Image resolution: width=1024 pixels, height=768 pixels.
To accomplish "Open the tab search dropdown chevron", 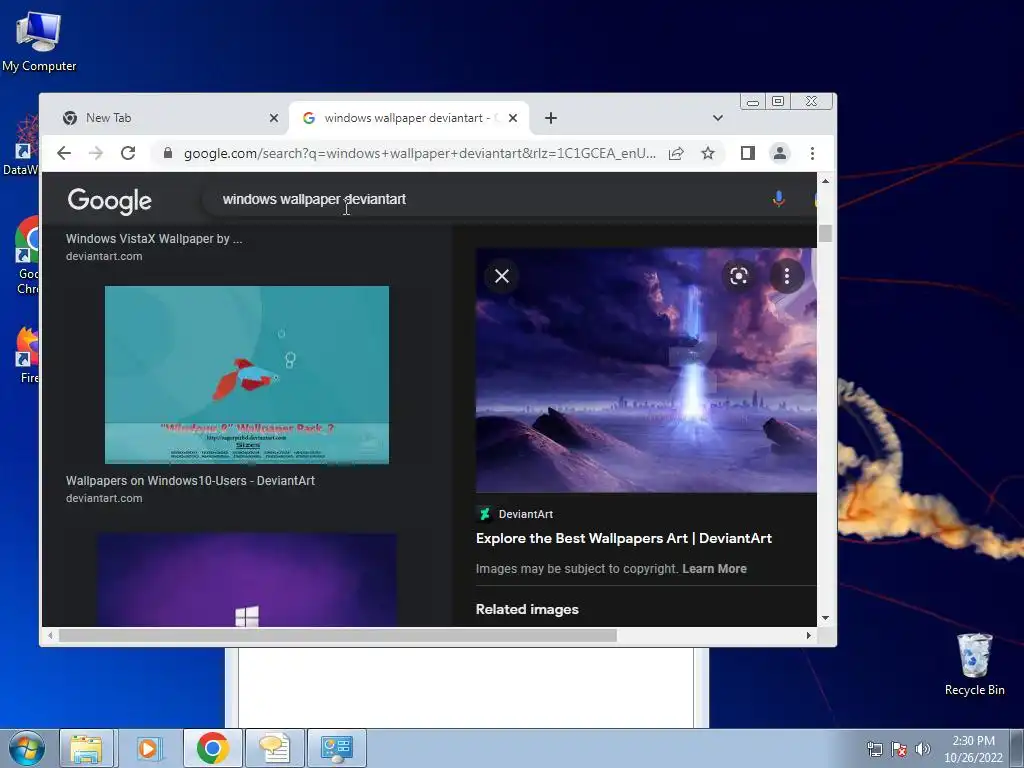I will coord(718,118).
